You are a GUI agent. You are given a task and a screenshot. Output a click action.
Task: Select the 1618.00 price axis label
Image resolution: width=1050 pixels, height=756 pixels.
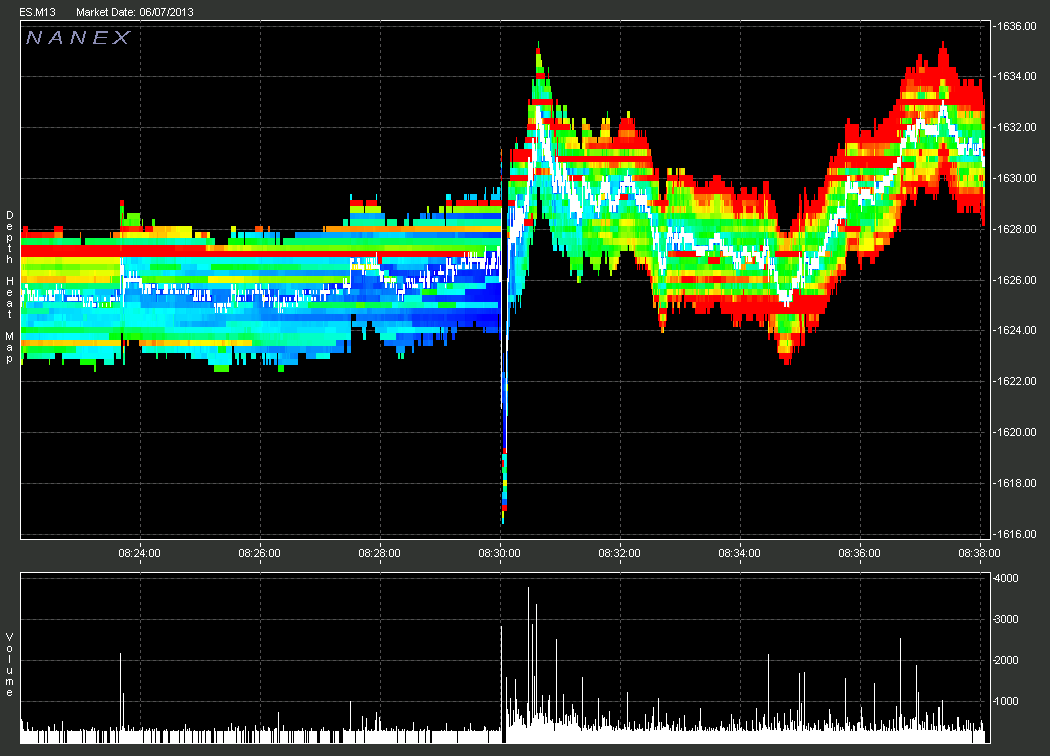click(1016, 483)
